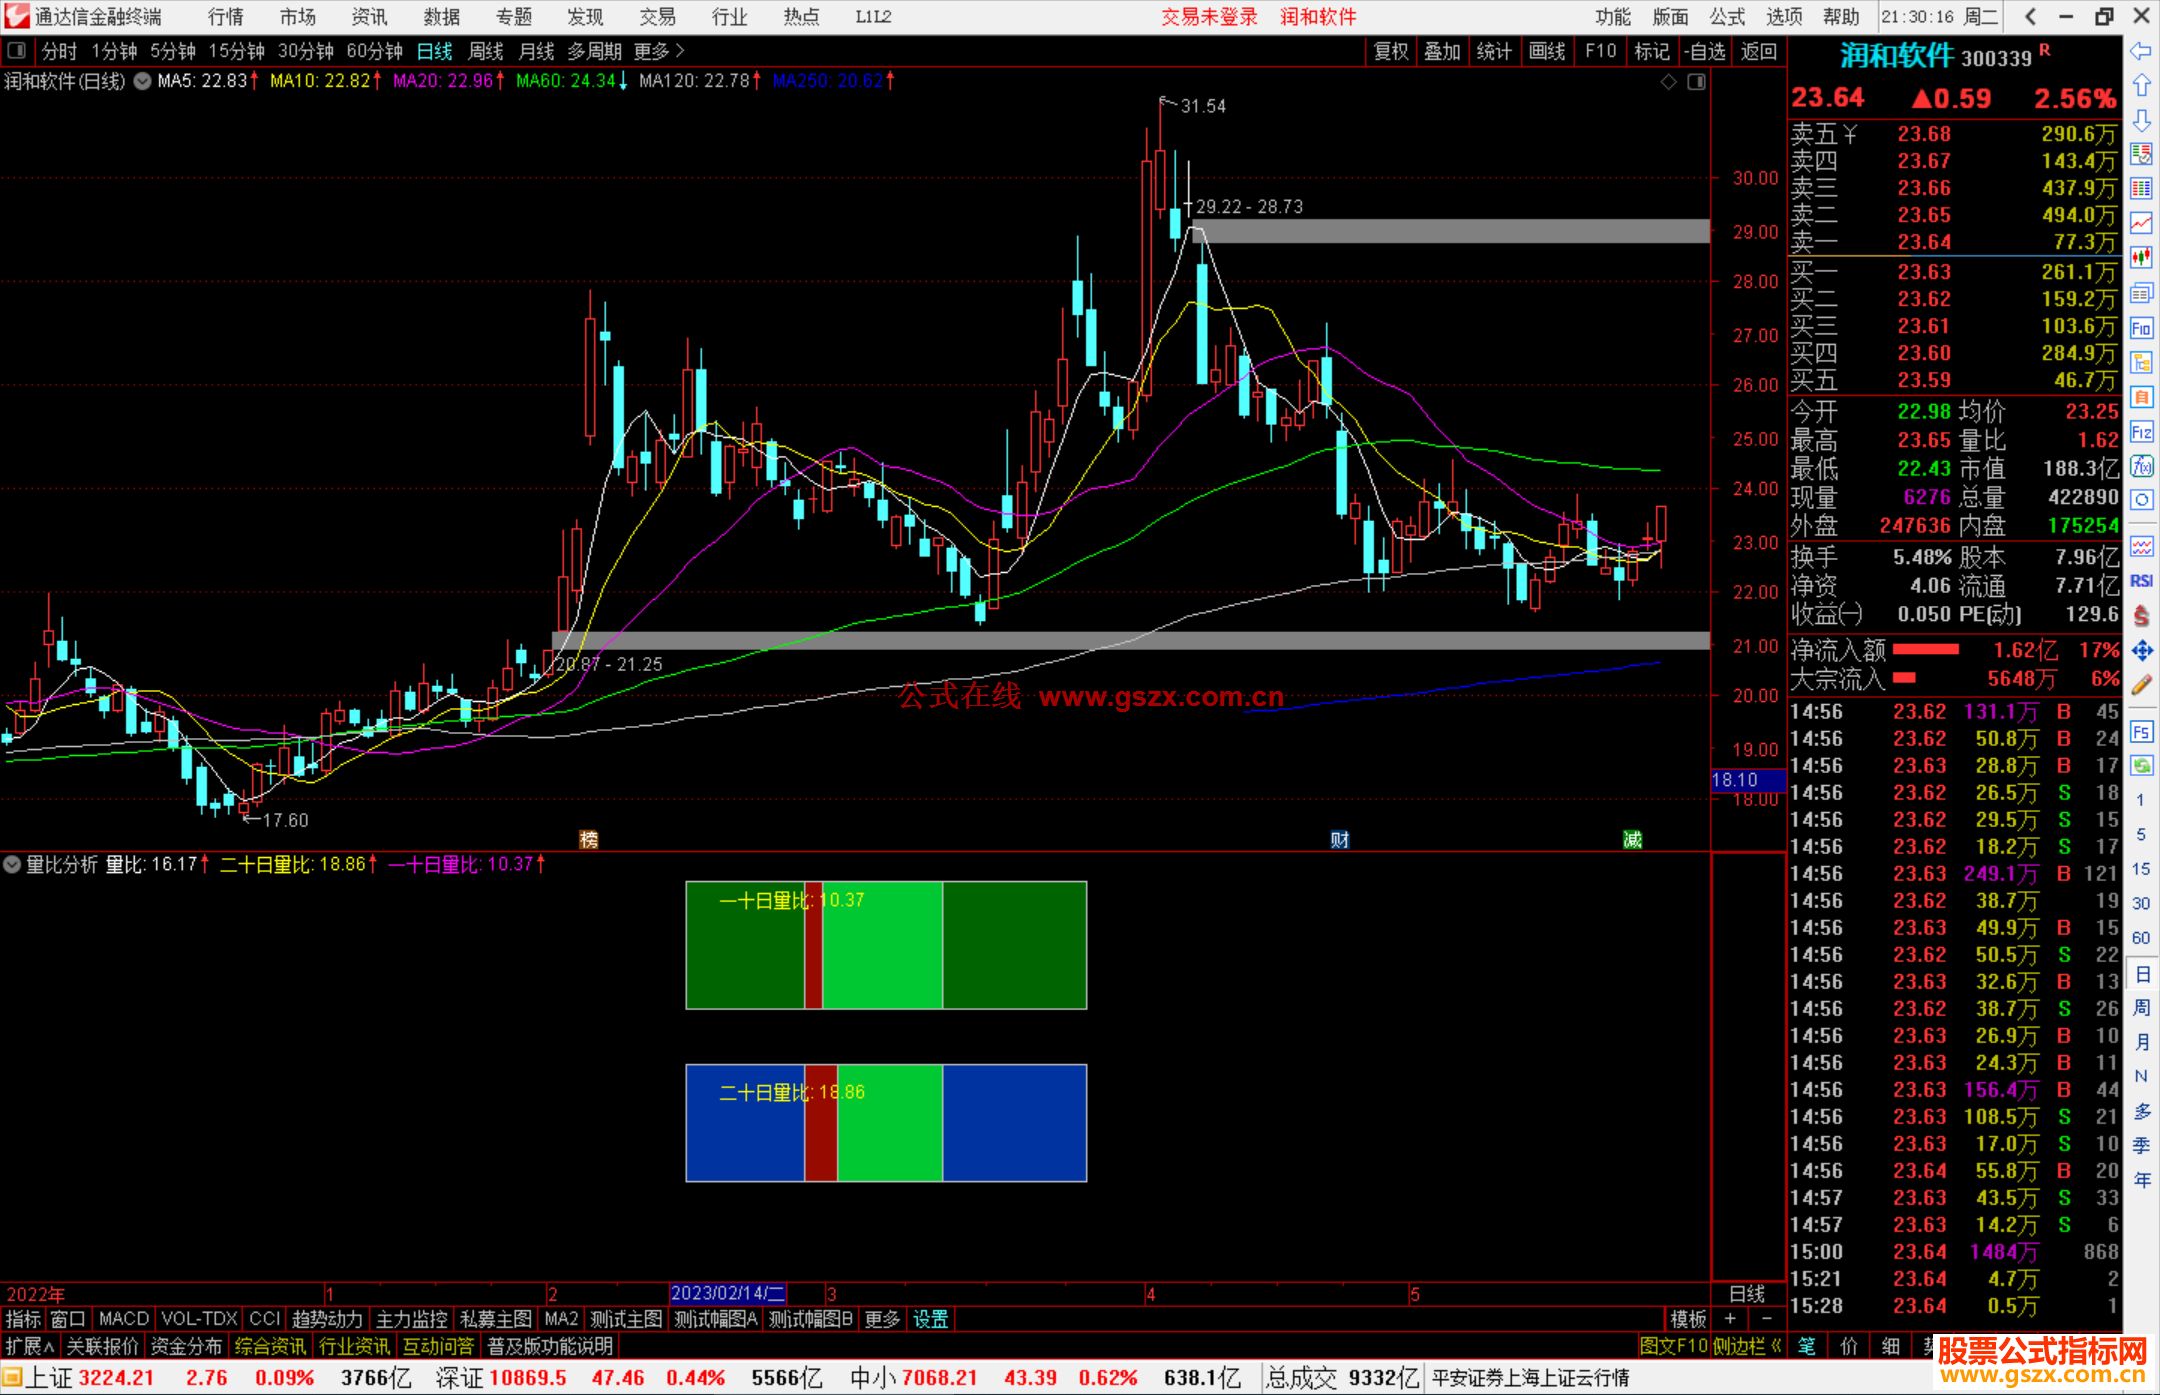Collapse the 侧边栏 side panel
The height and width of the screenshot is (1395, 2160).
tap(1746, 1346)
